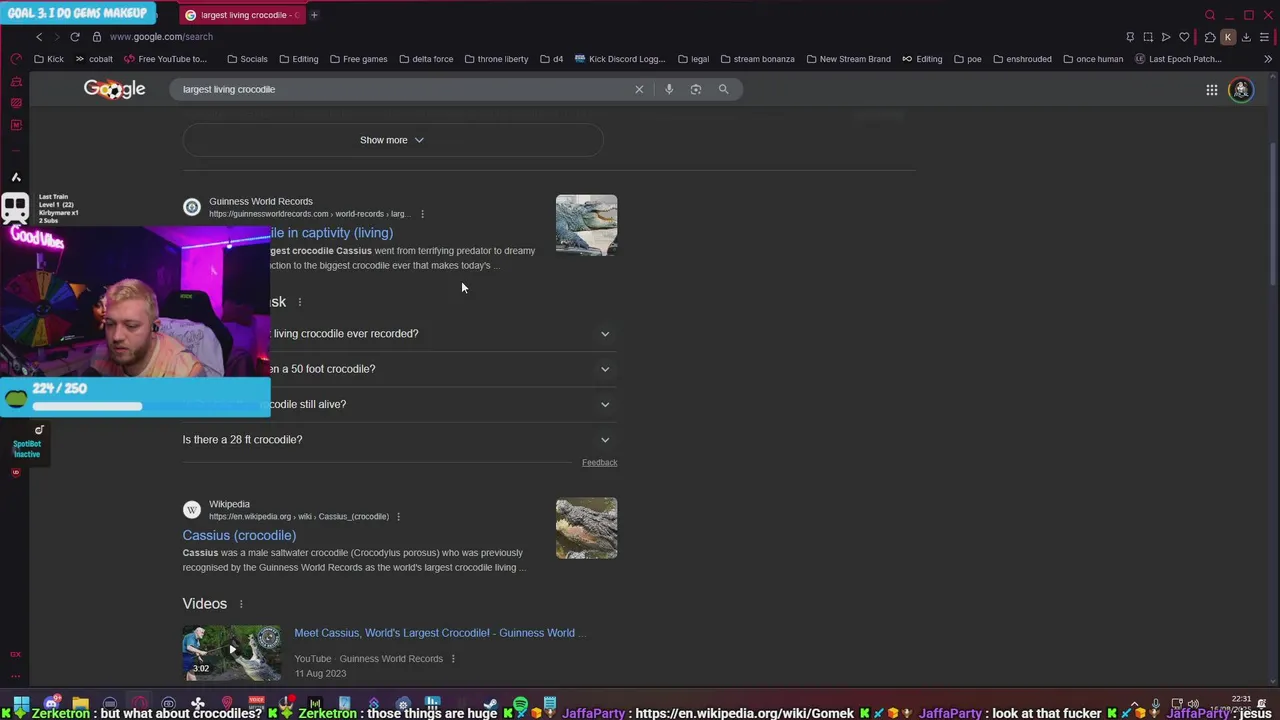The image size is (1280, 720).
Task: Open the three-dot menu of the YouTube video result
Action: click(x=453, y=659)
